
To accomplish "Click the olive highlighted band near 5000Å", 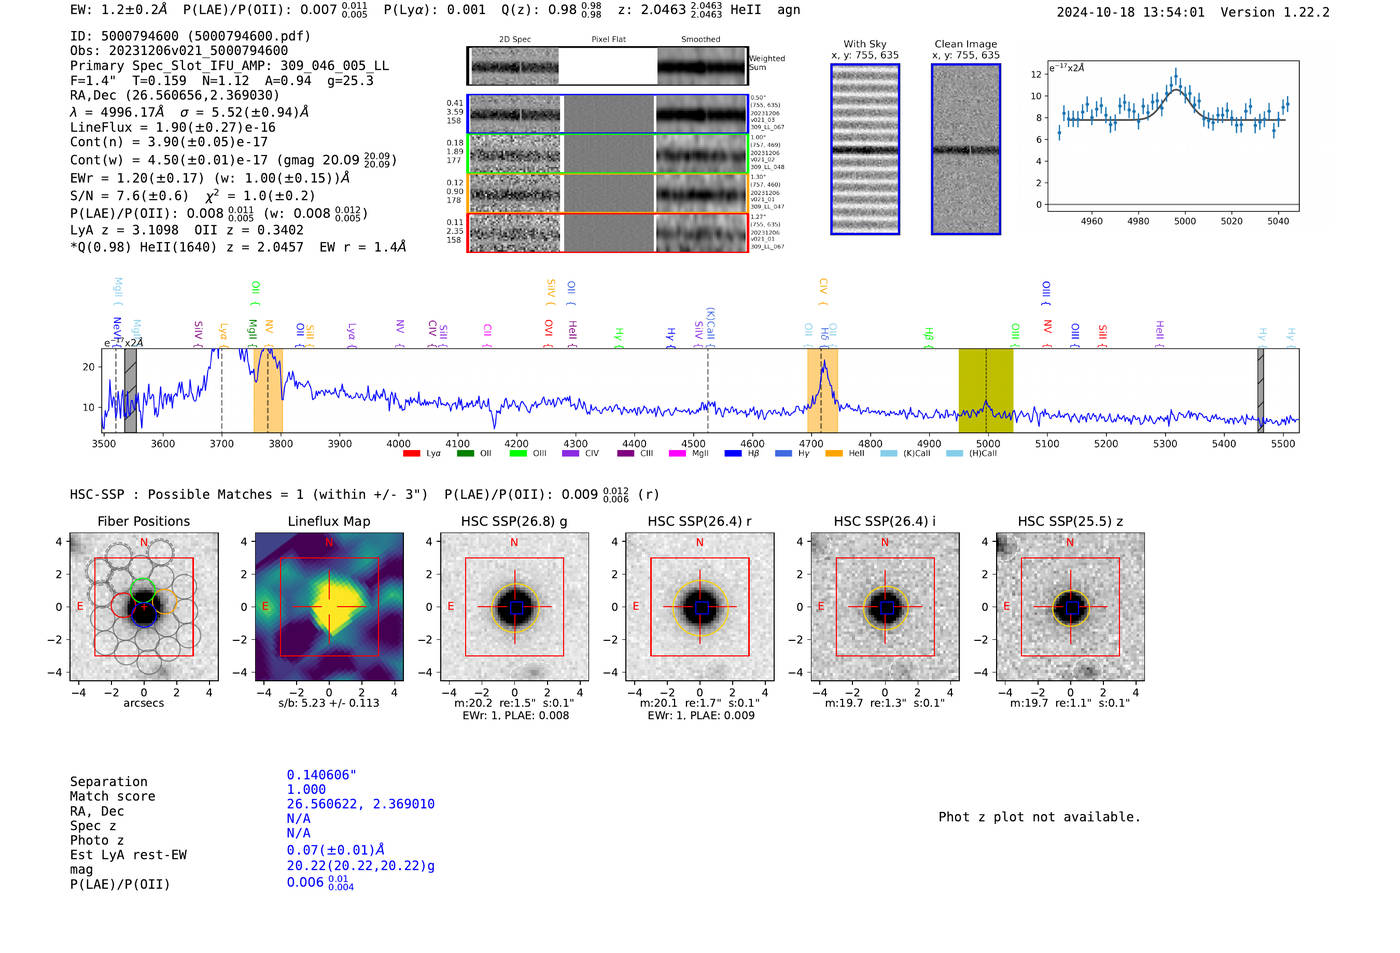I will click(x=986, y=391).
